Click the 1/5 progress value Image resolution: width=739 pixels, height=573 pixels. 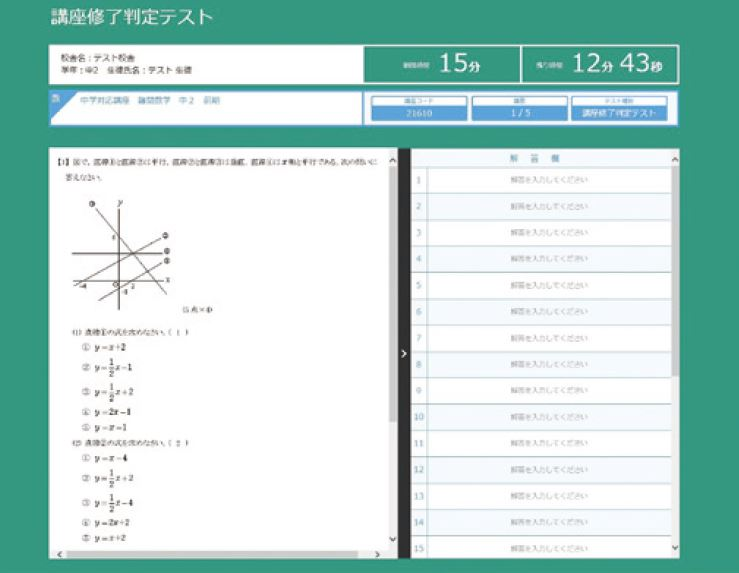[x=520, y=113]
